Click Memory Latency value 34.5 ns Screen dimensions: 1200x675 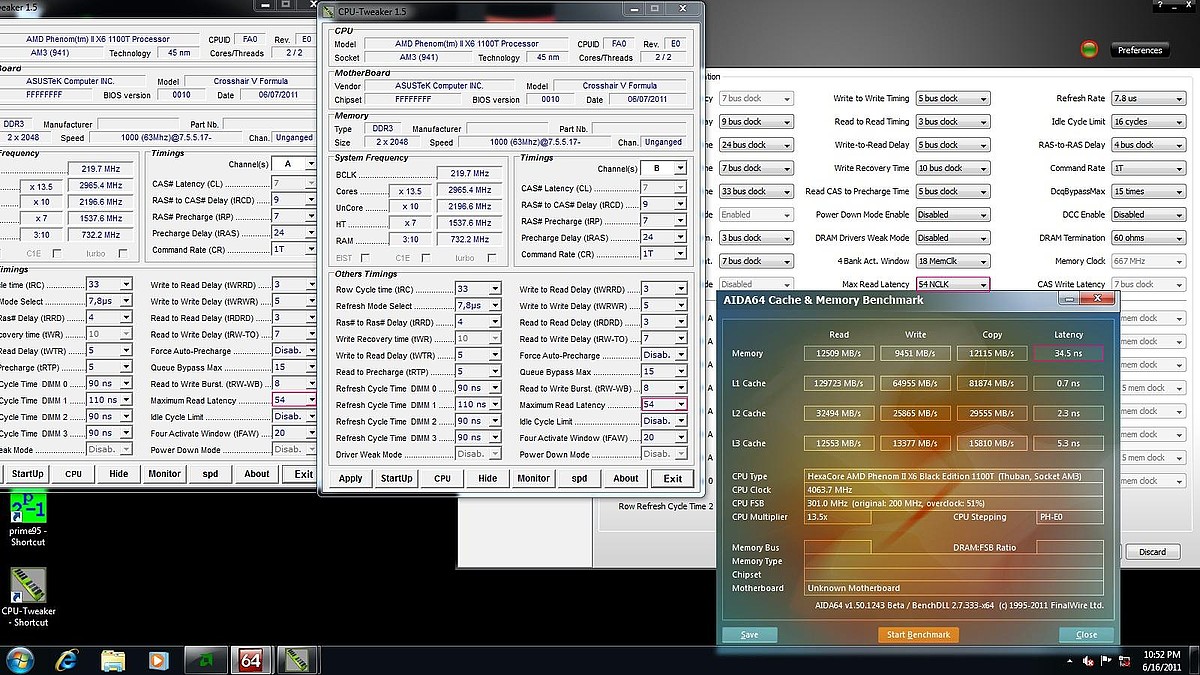[x=1068, y=353]
